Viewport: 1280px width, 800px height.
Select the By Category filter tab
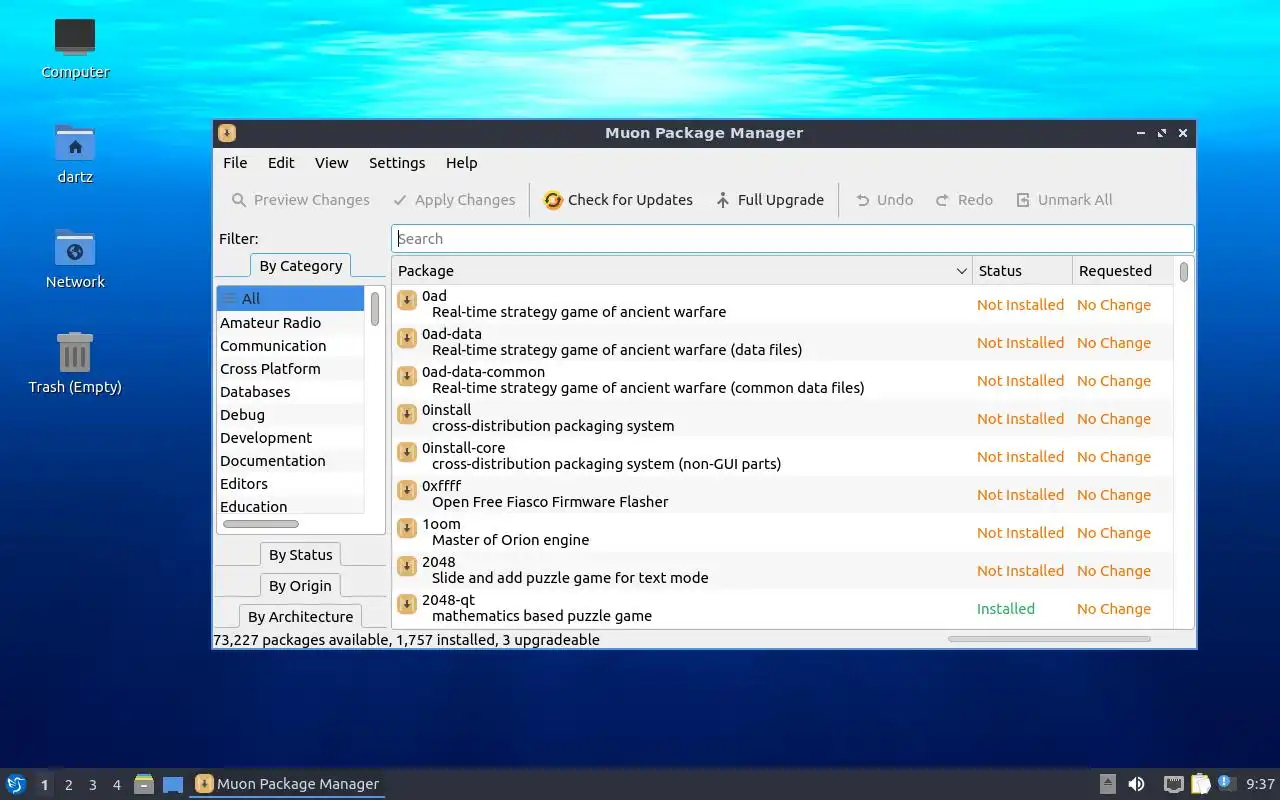pos(300,266)
